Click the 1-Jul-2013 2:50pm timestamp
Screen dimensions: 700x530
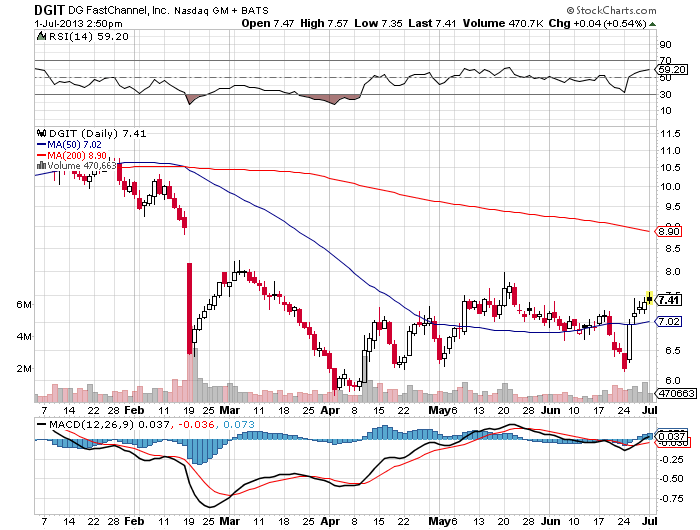(x=78, y=24)
